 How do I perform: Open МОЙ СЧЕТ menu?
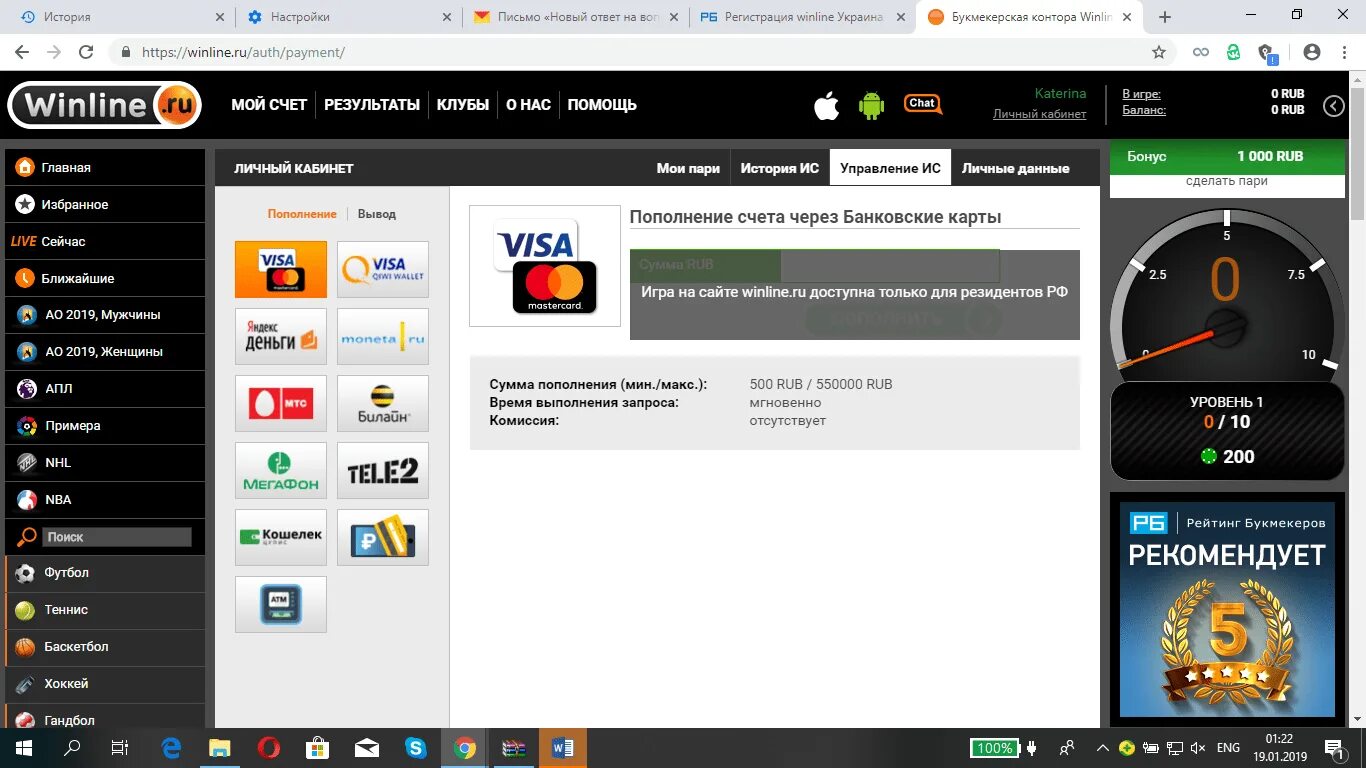[269, 105]
